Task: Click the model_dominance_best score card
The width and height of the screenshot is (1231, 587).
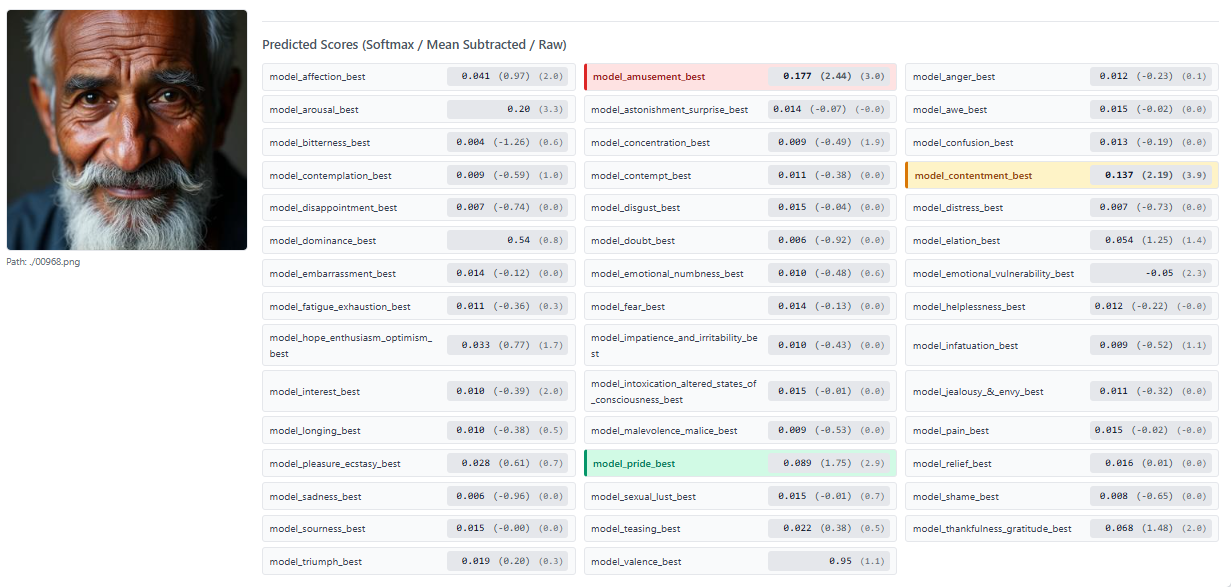Action: [x=418, y=241]
